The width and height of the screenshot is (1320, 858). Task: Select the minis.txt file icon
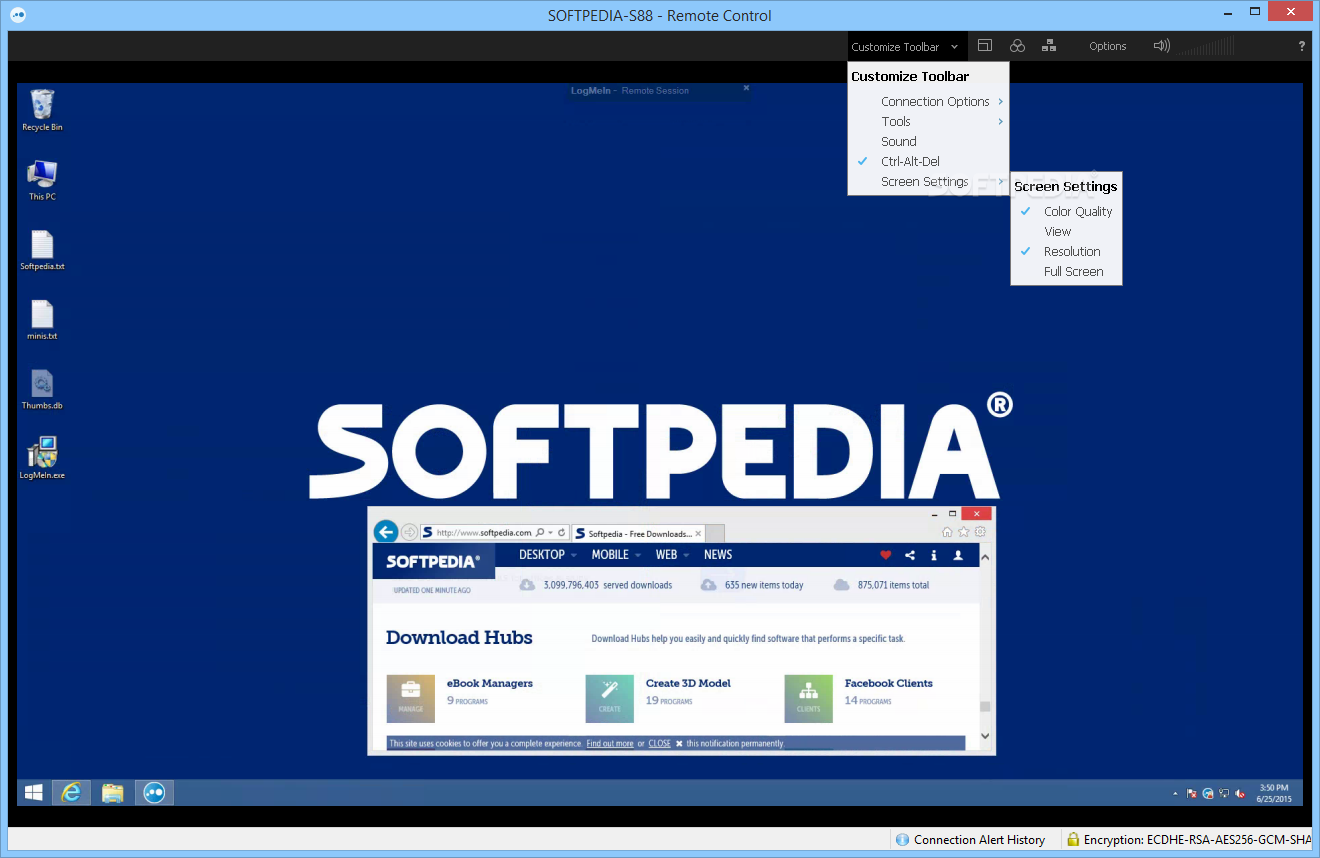(42, 320)
